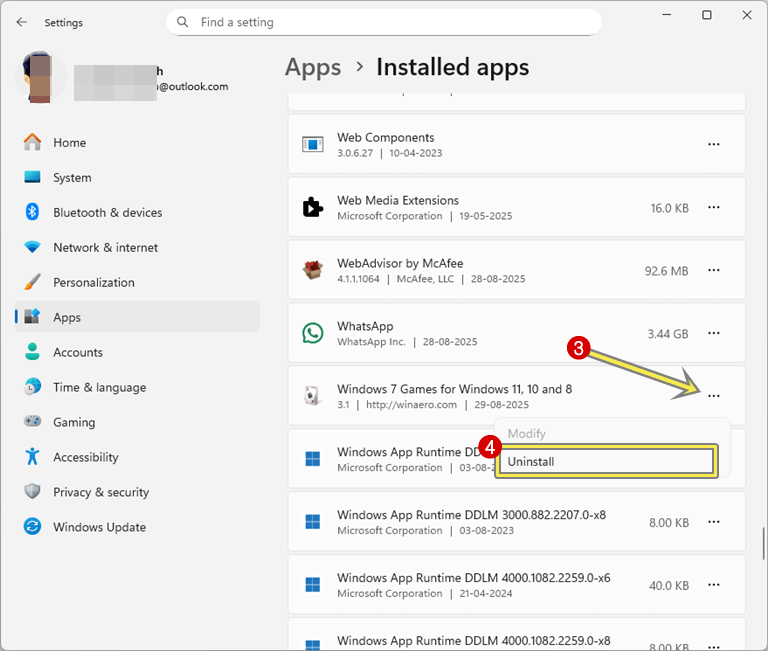
Task: Click the Accessibility figure icon
Action: click(32, 457)
